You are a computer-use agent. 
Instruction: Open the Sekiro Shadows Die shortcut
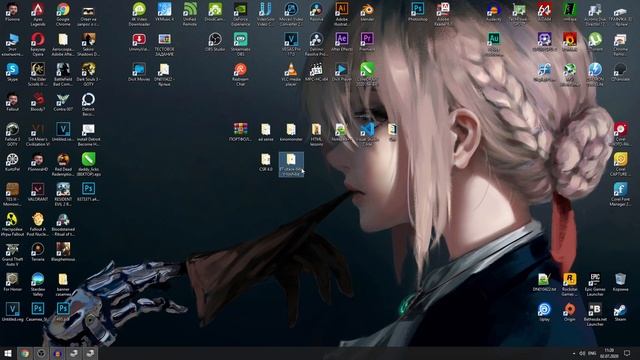[x=88, y=44]
